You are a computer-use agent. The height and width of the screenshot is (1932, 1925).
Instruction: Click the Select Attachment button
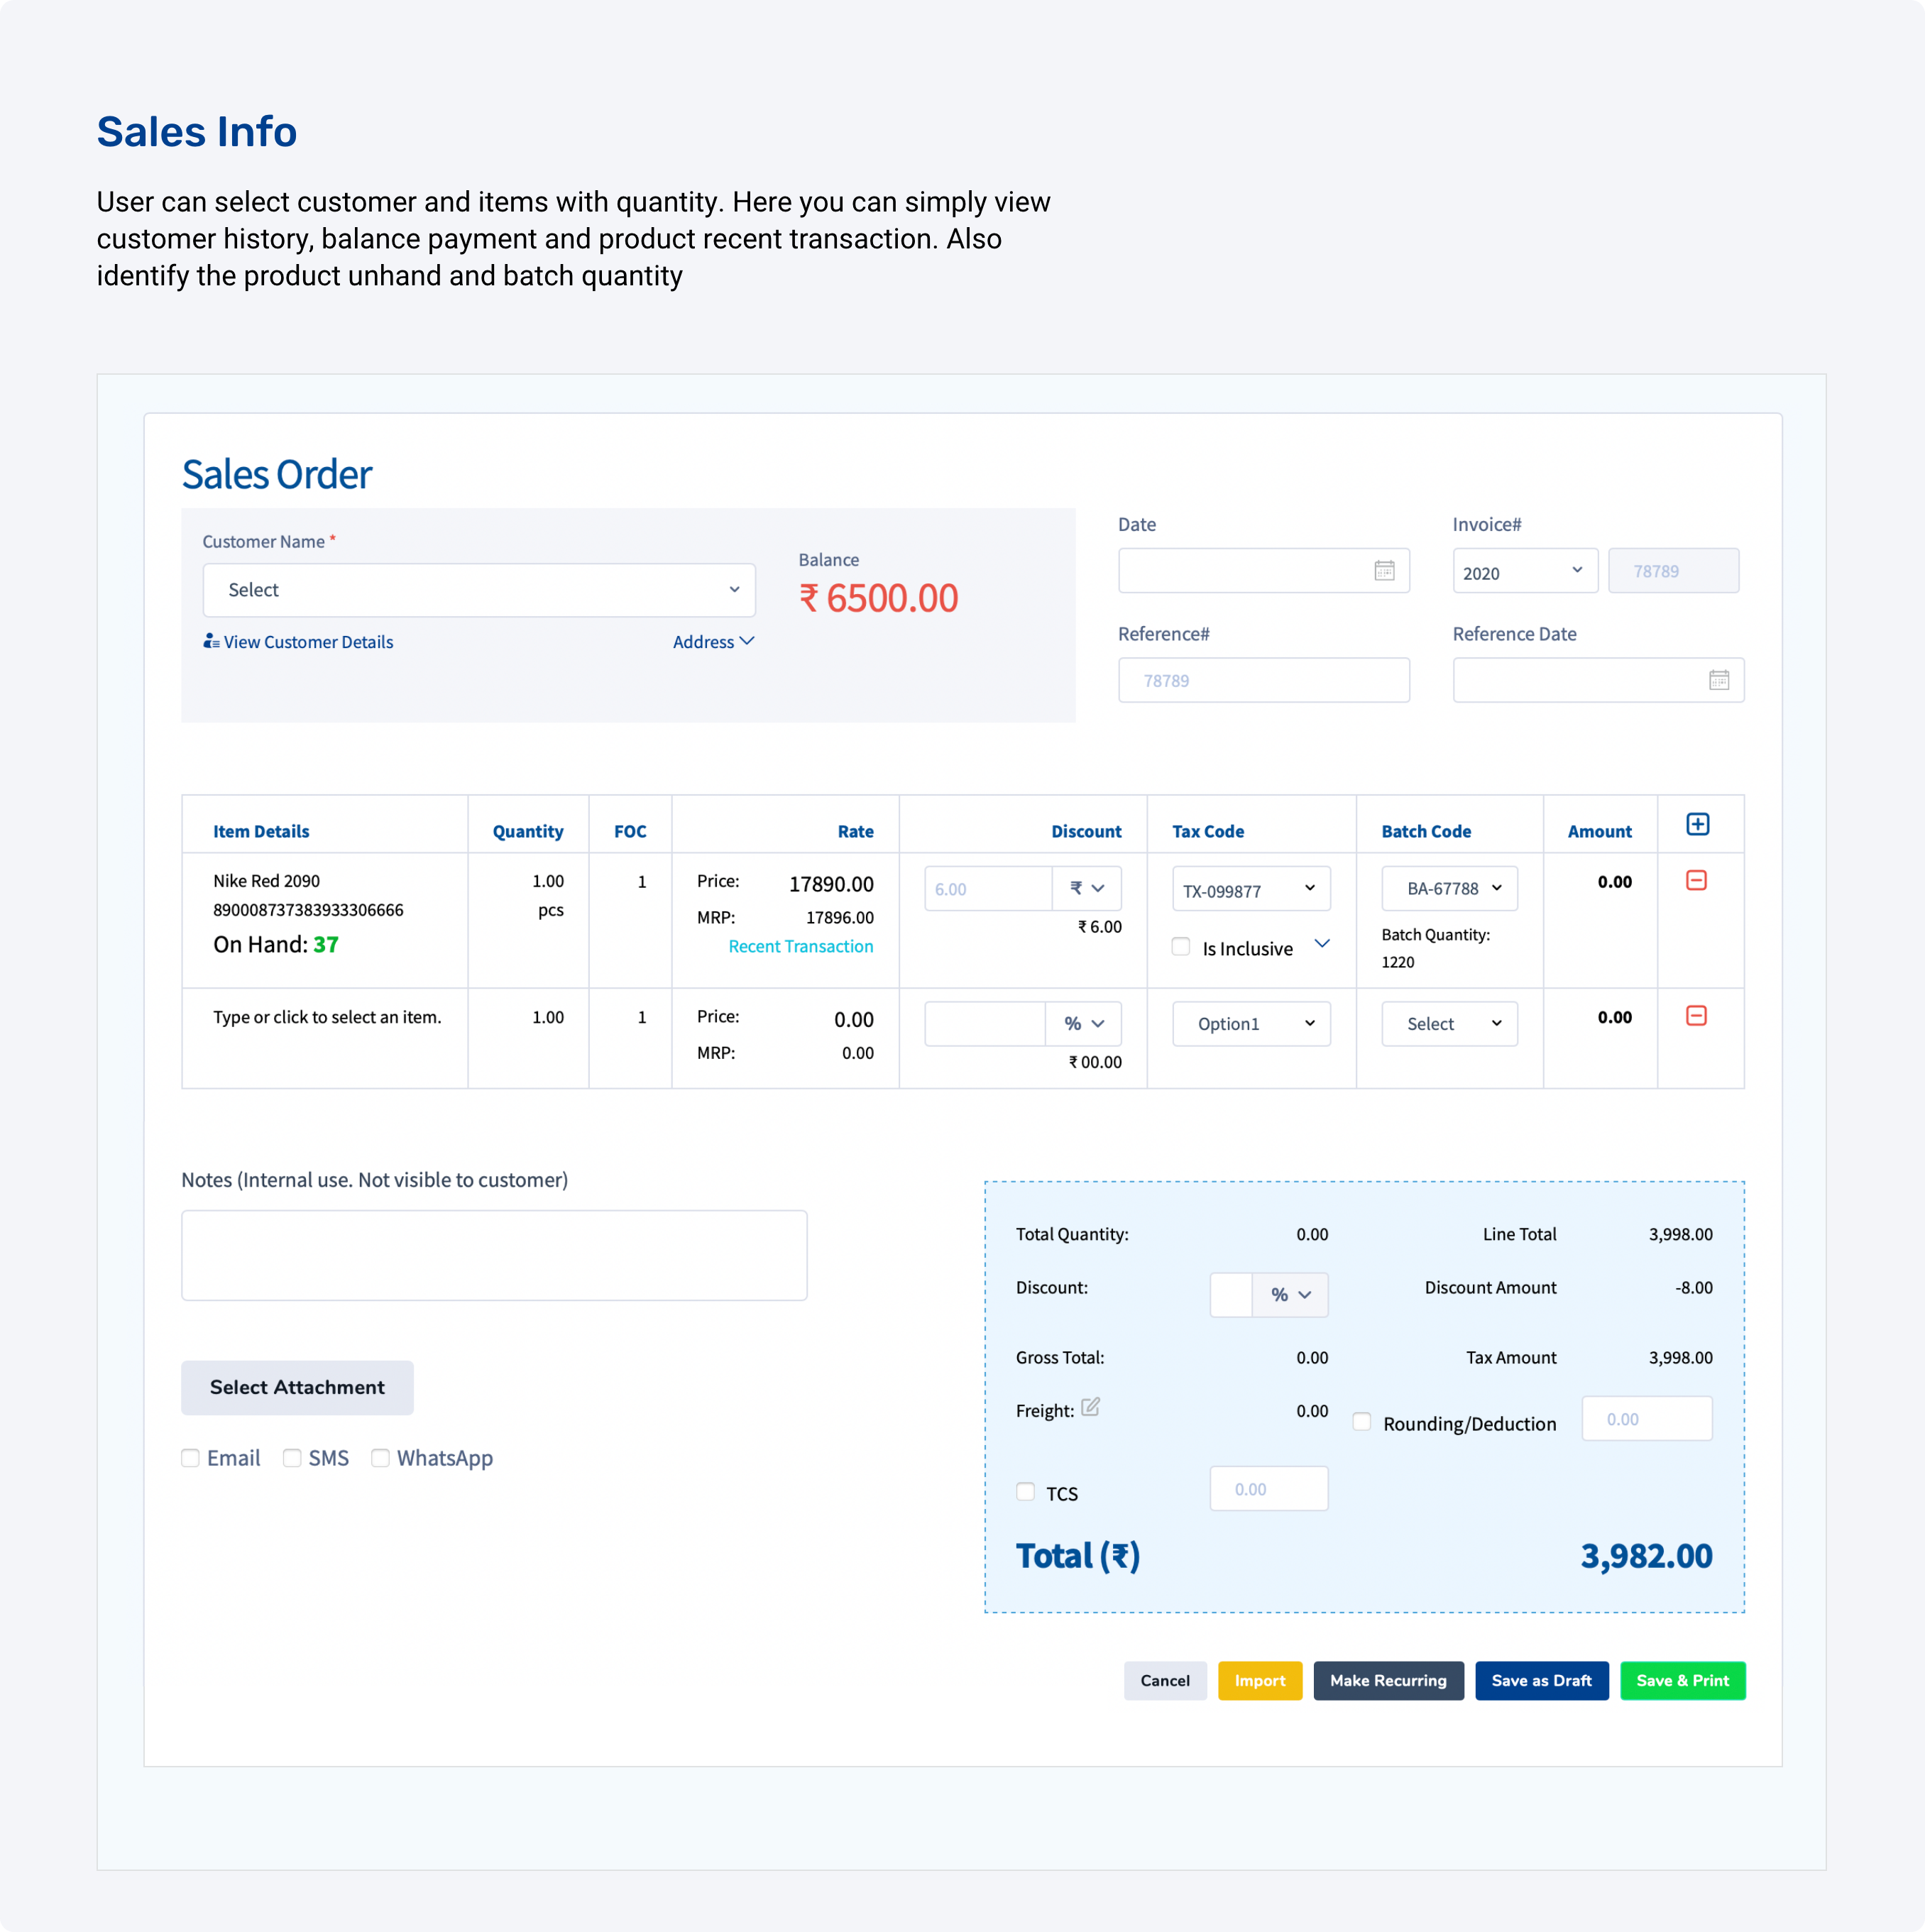297,1388
